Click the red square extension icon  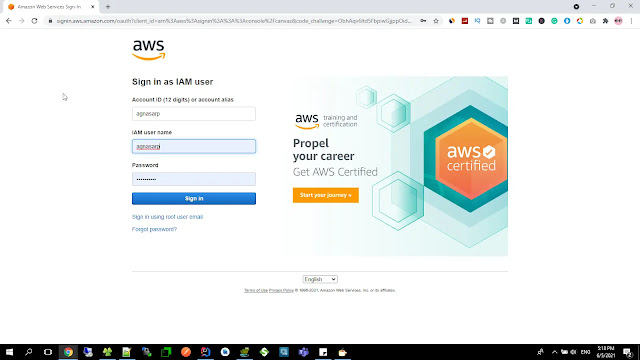point(464,21)
